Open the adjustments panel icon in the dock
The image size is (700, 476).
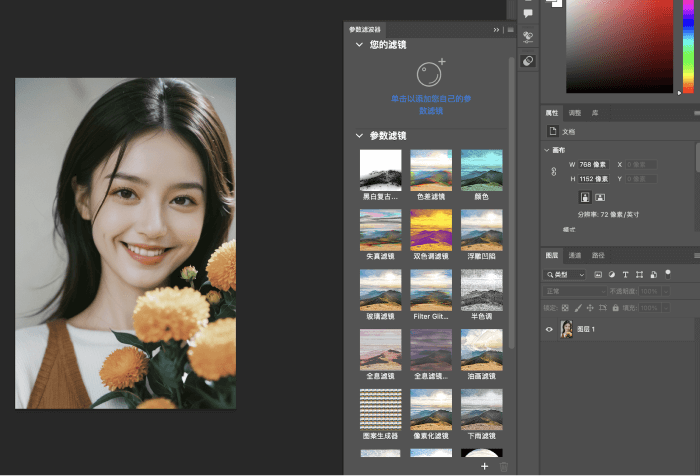click(528, 37)
